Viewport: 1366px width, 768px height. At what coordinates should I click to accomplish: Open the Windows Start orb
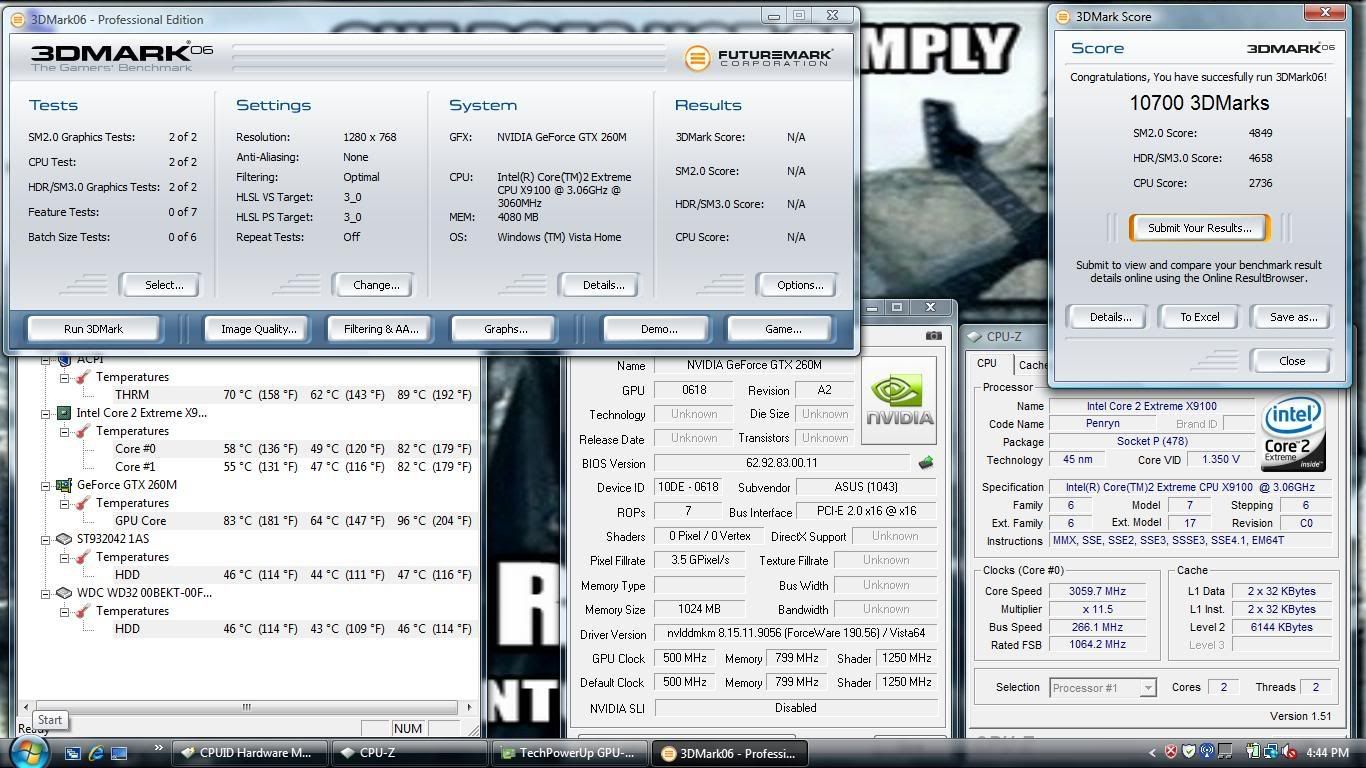pyautogui.click(x=30, y=752)
